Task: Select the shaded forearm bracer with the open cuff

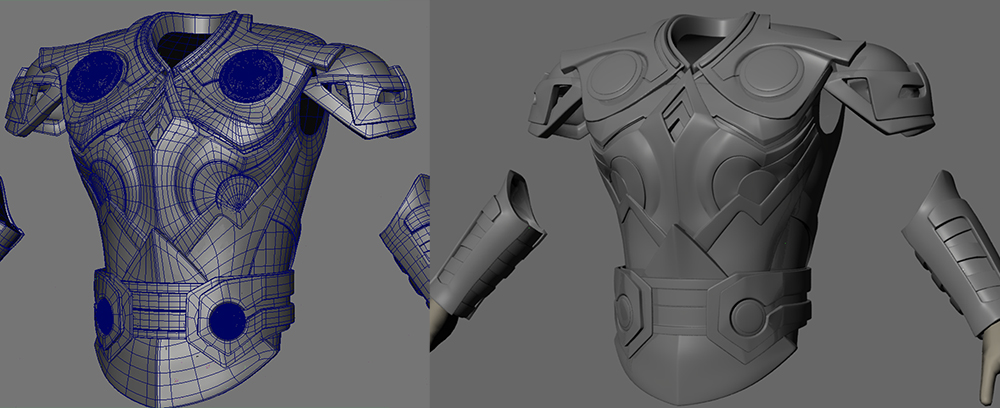Action: 488,247
